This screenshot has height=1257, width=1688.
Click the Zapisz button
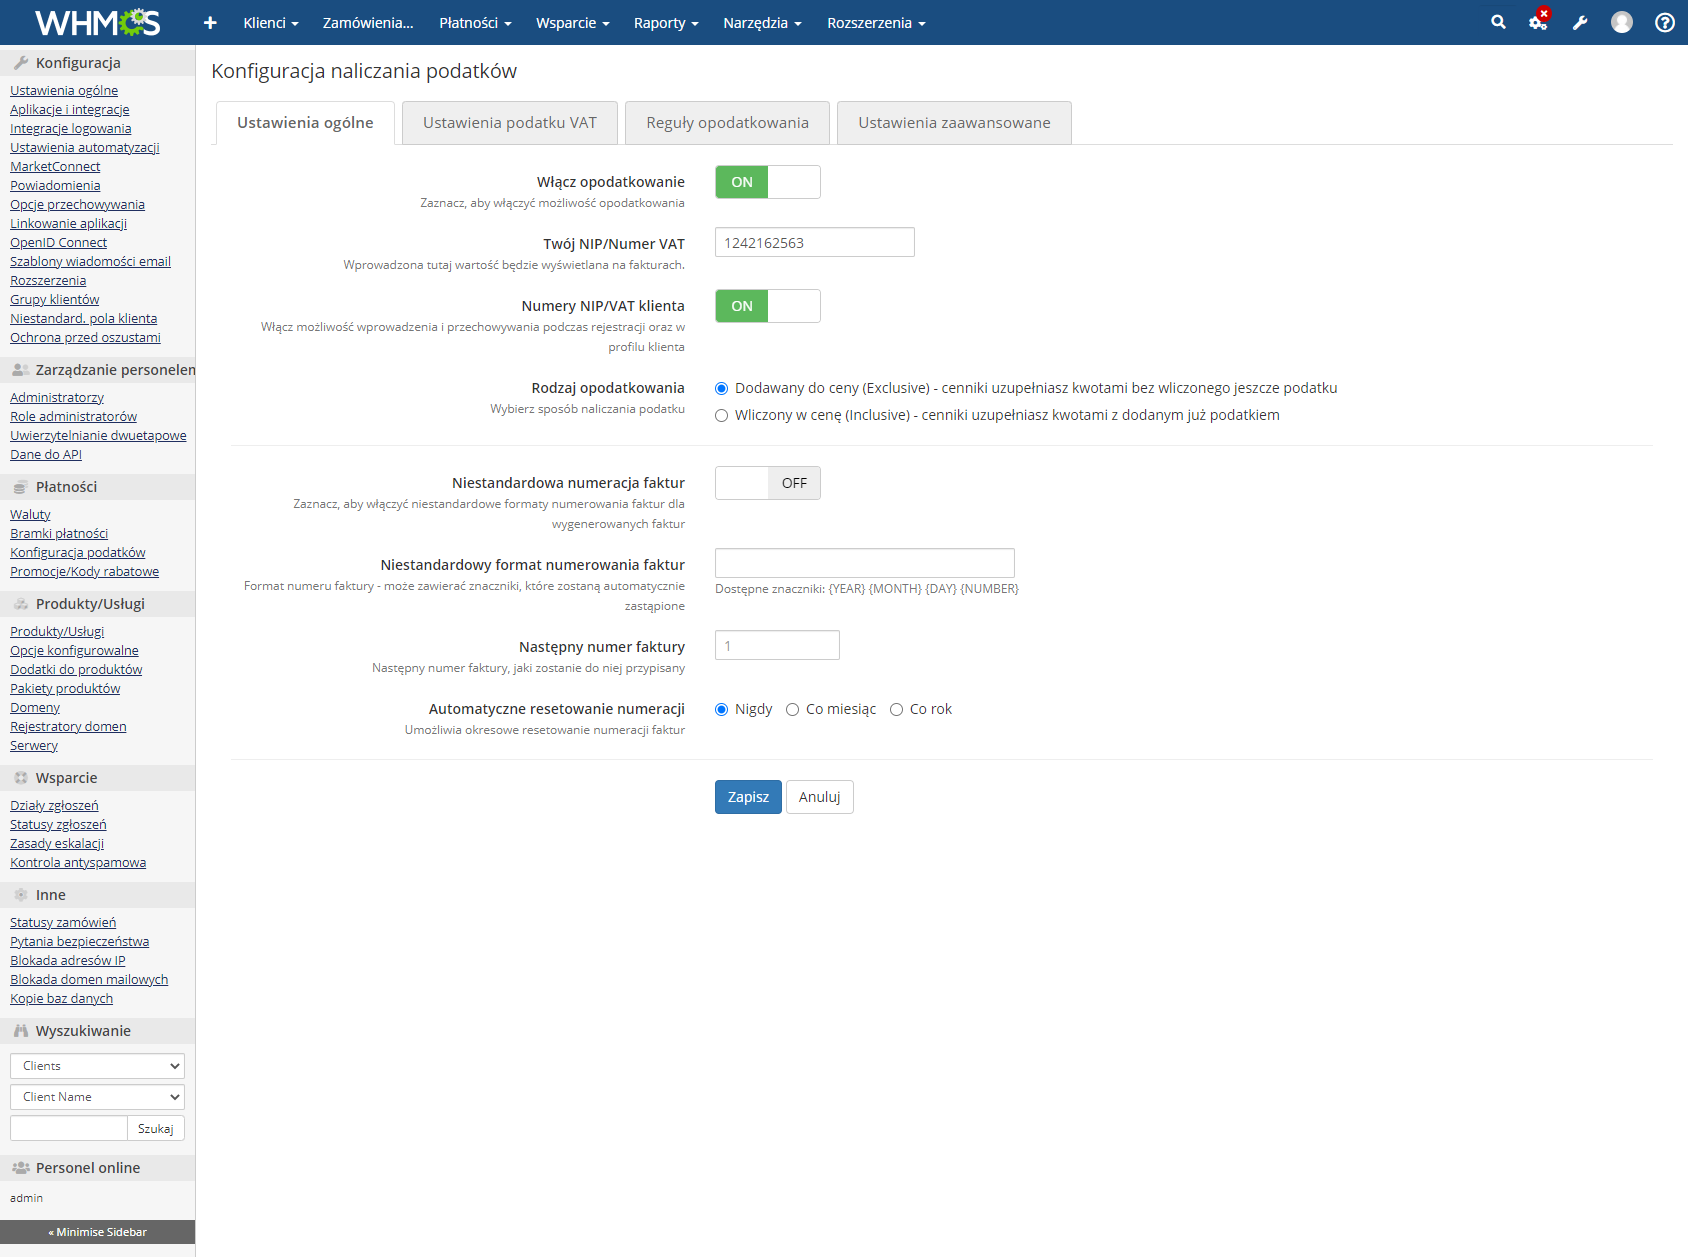747,797
